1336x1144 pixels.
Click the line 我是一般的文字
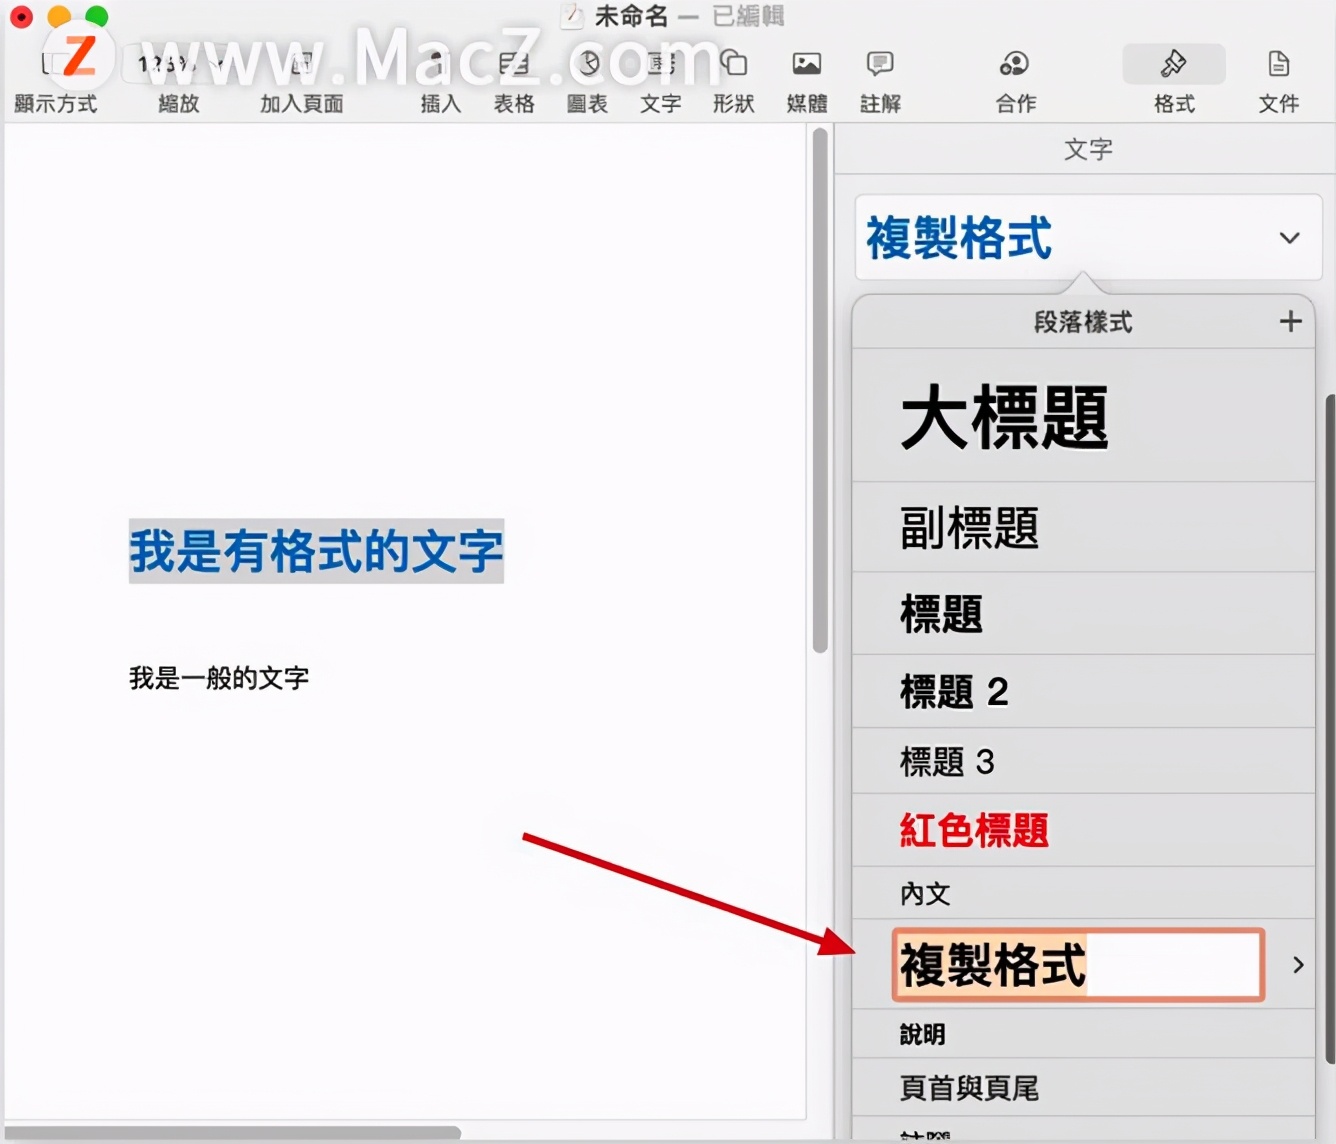(219, 678)
